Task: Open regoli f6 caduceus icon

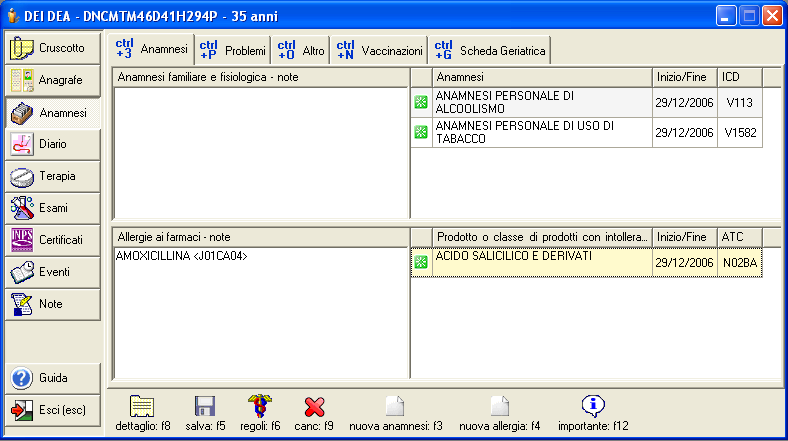Action: (260, 405)
